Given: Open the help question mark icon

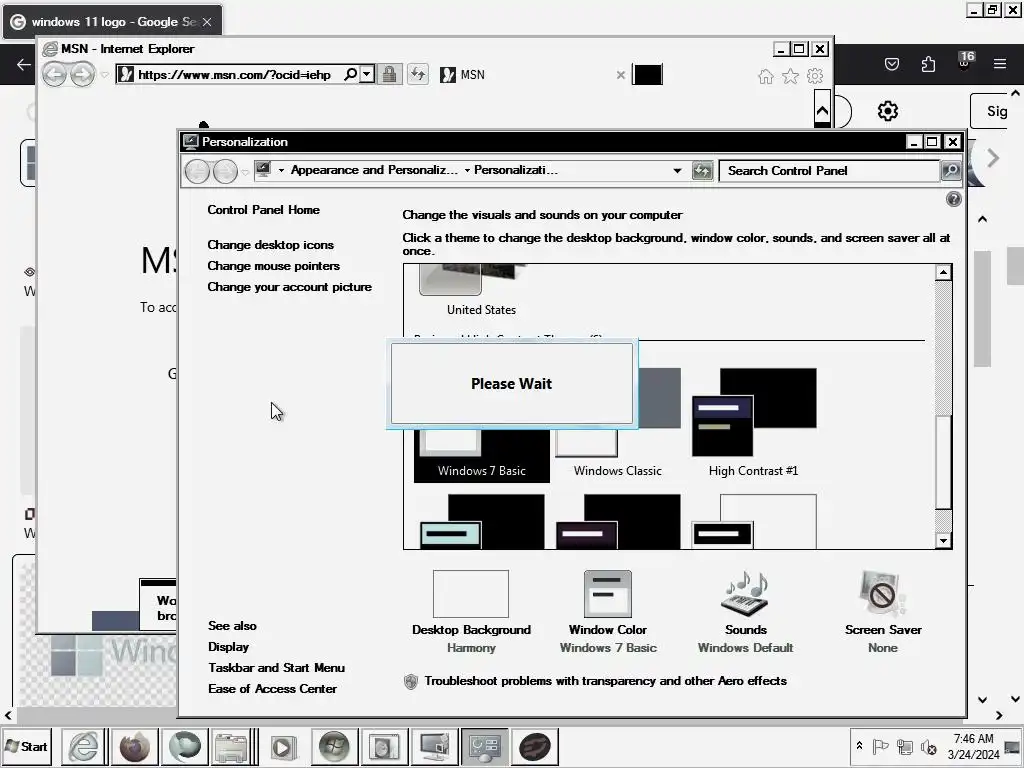Looking at the screenshot, I should point(953,199).
